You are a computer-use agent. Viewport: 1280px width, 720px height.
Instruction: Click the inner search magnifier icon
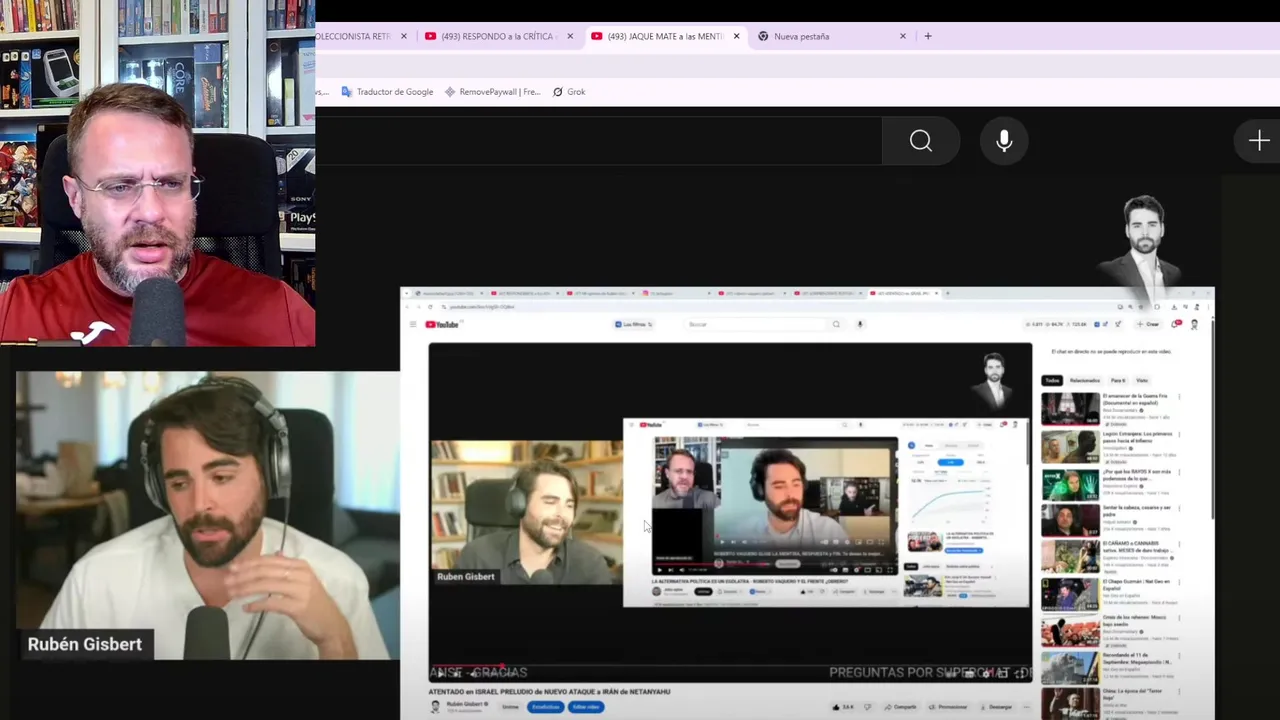836,324
